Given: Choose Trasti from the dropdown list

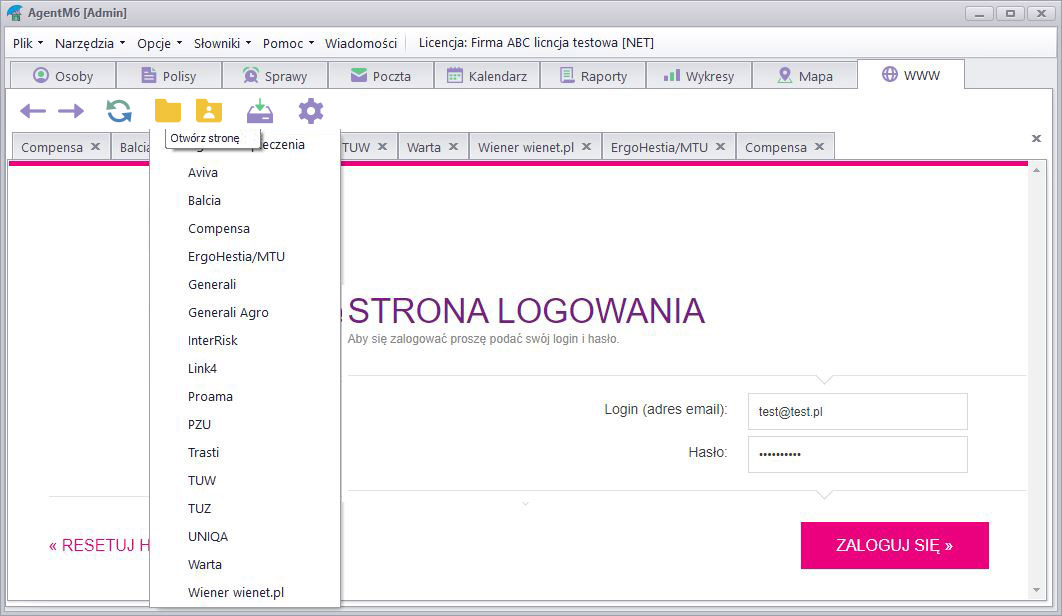Looking at the screenshot, I should pos(245,453).
